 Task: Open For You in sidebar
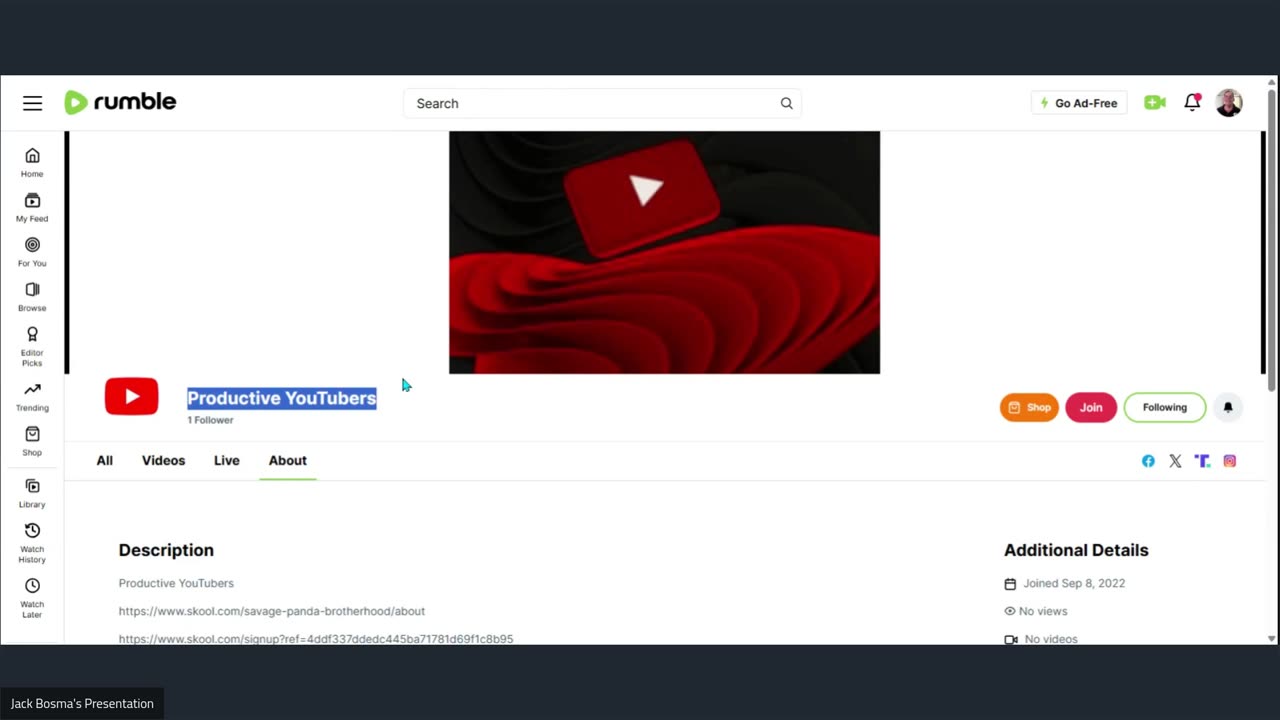pos(32,252)
